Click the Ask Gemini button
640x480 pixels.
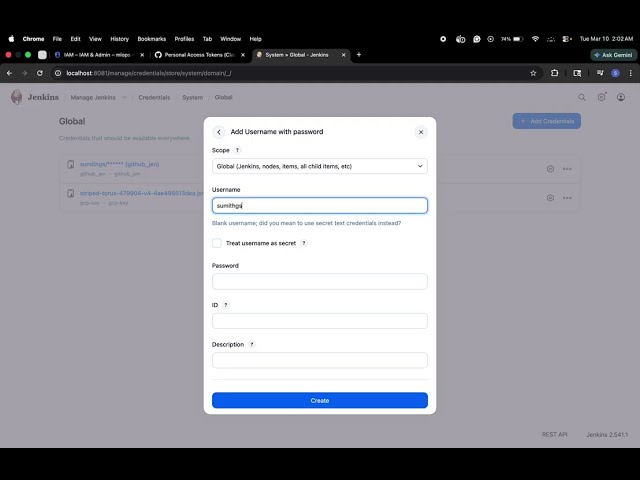point(613,55)
